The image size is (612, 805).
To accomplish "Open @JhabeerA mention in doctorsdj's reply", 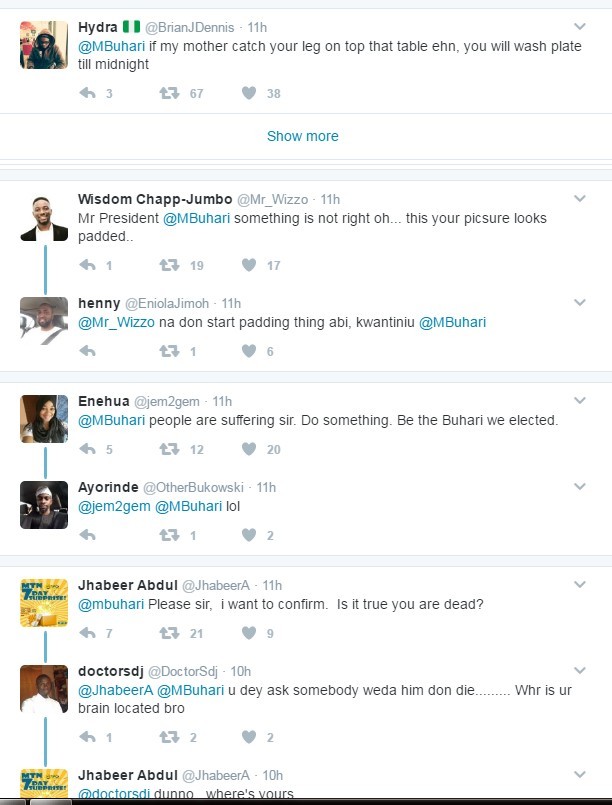I will click(x=115, y=690).
